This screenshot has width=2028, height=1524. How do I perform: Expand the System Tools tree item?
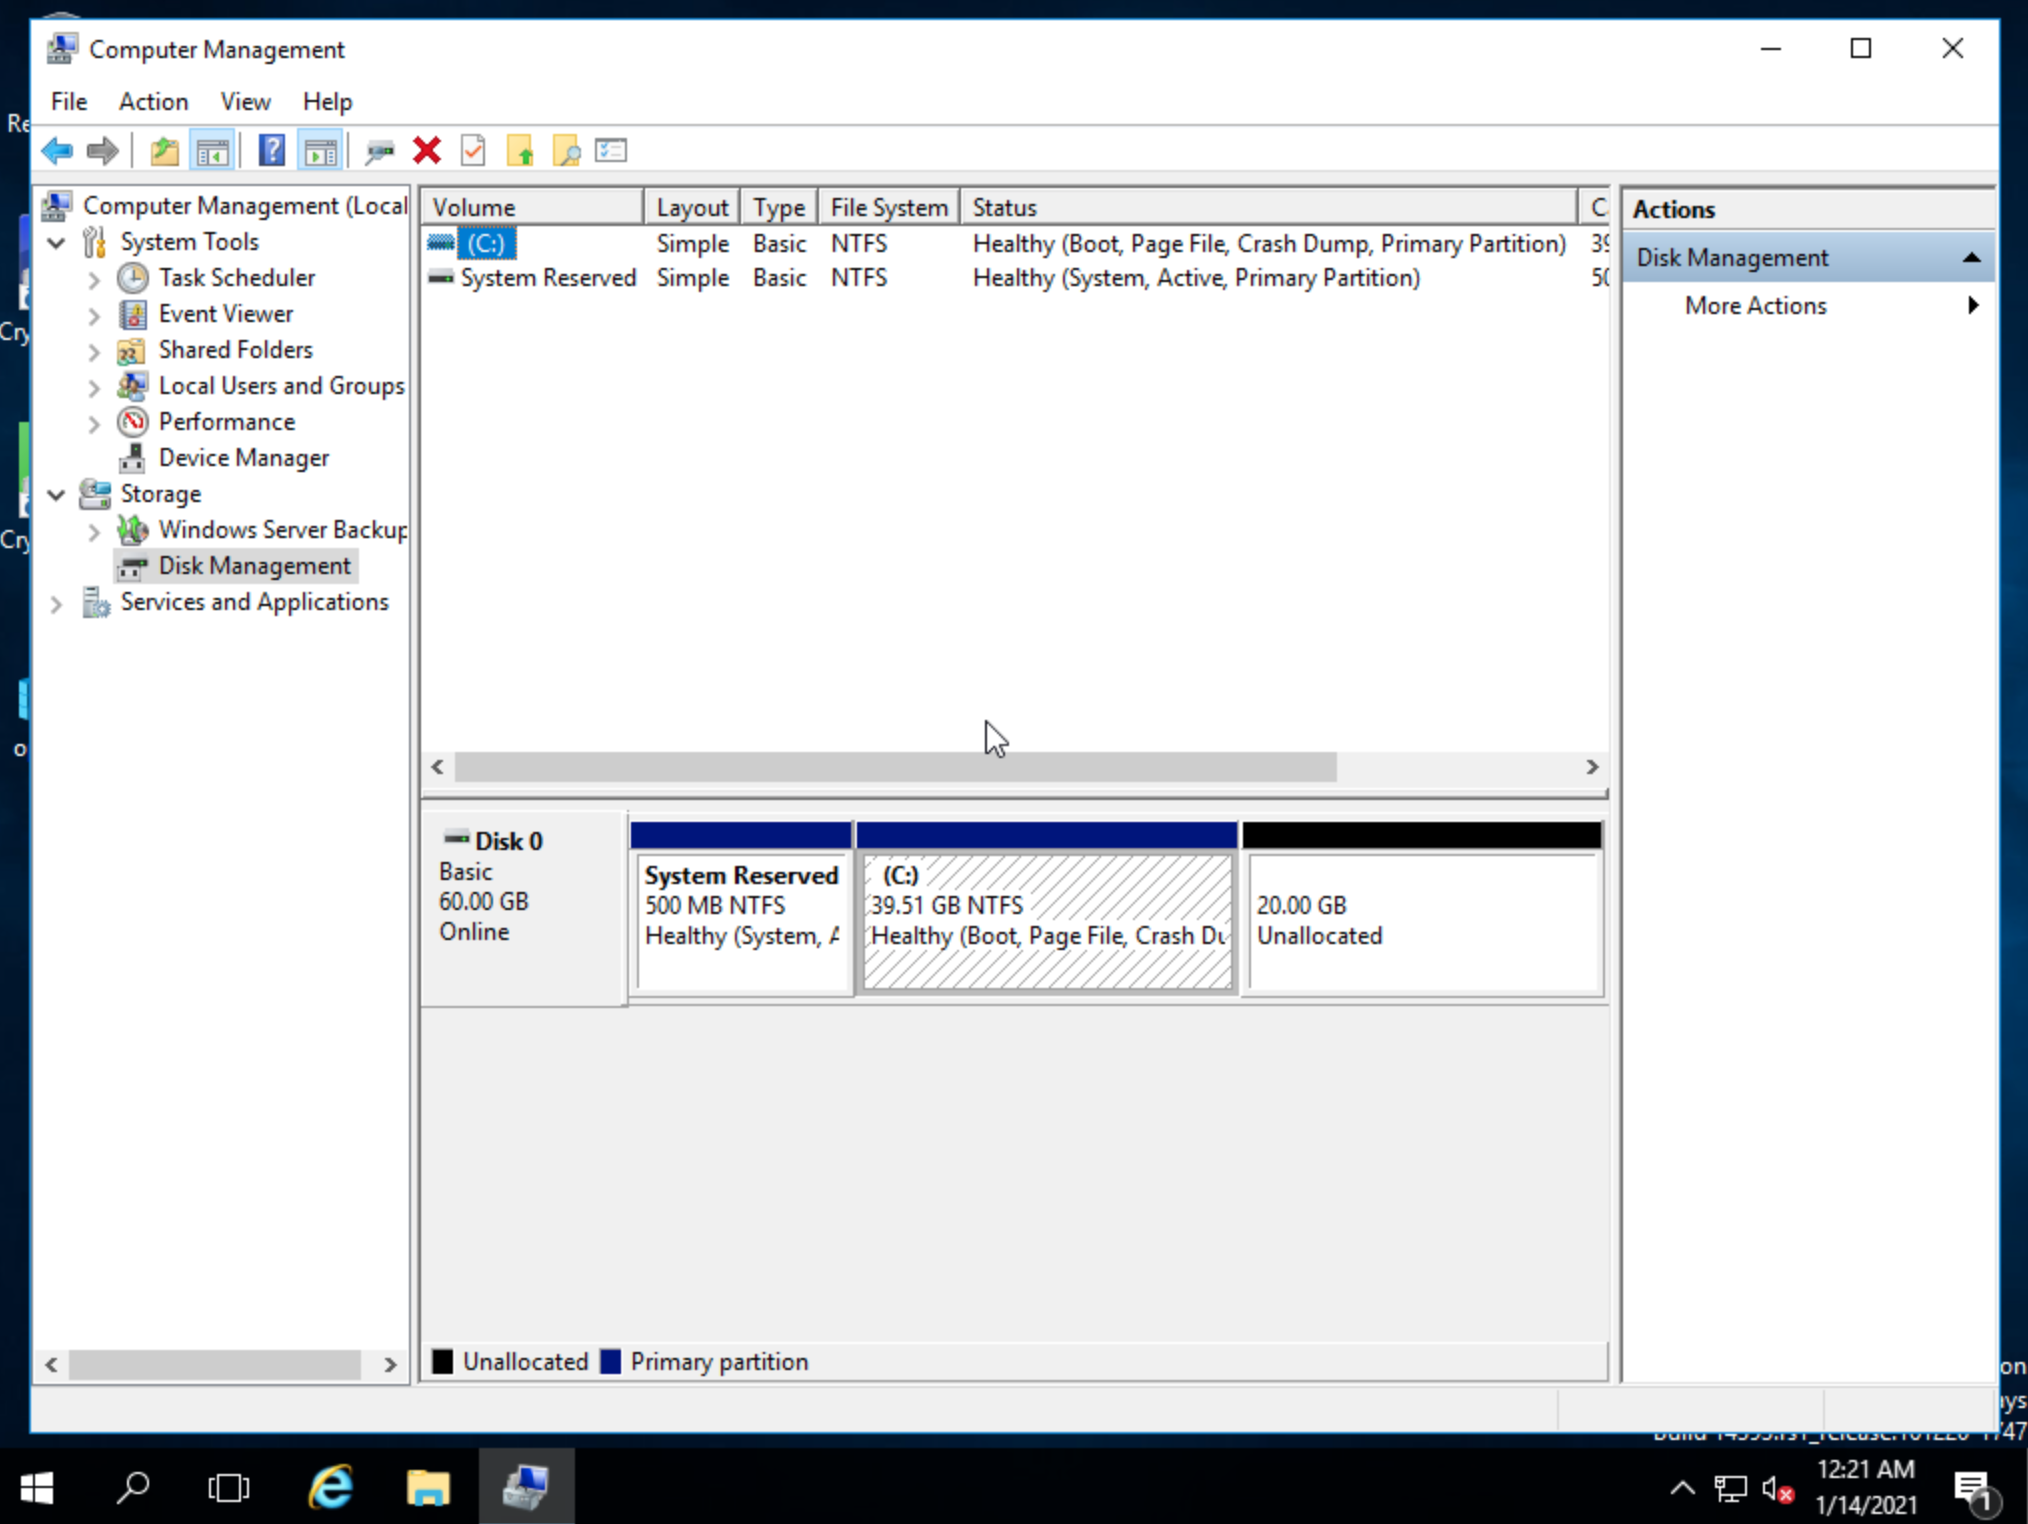[x=56, y=240]
